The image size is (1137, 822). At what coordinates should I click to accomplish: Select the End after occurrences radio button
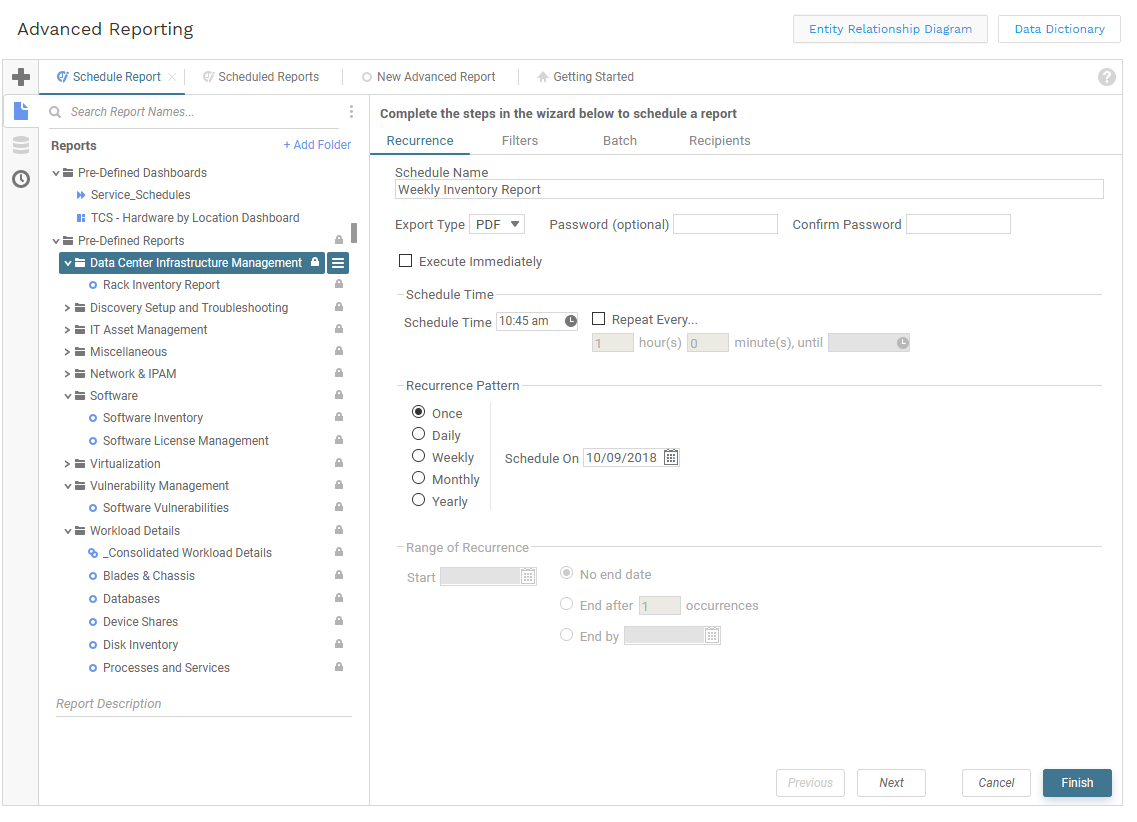click(566, 604)
